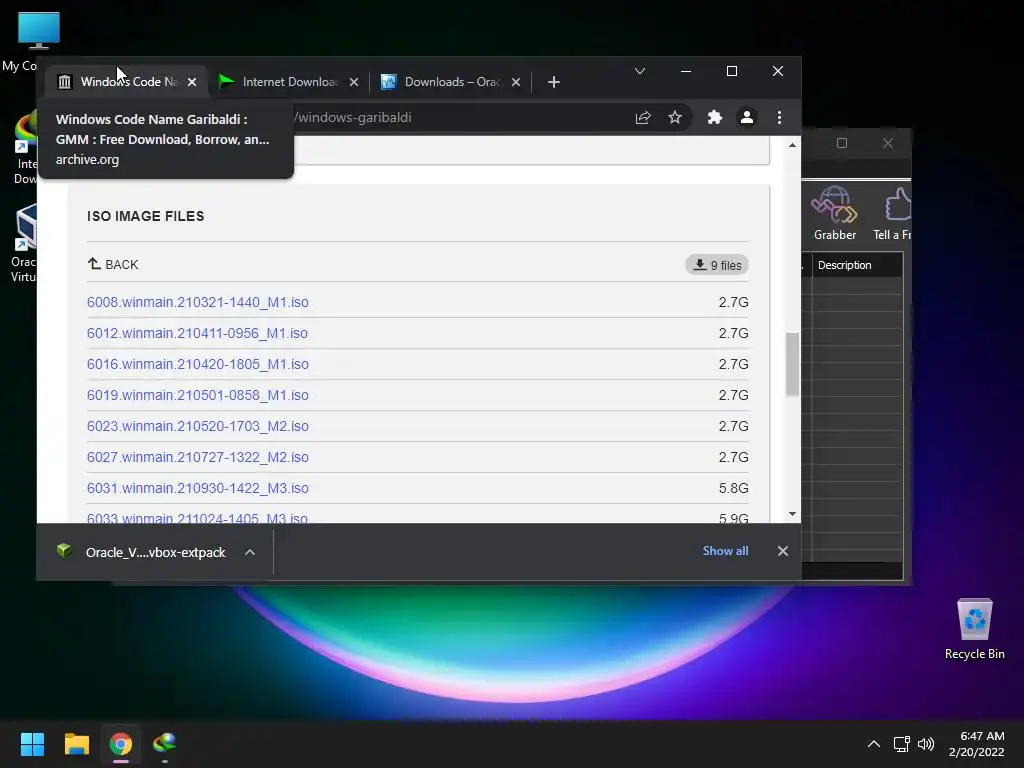This screenshot has height=768, width=1024.
Task: Click Tell a Friend icon in IDM window
Action: [x=892, y=214]
